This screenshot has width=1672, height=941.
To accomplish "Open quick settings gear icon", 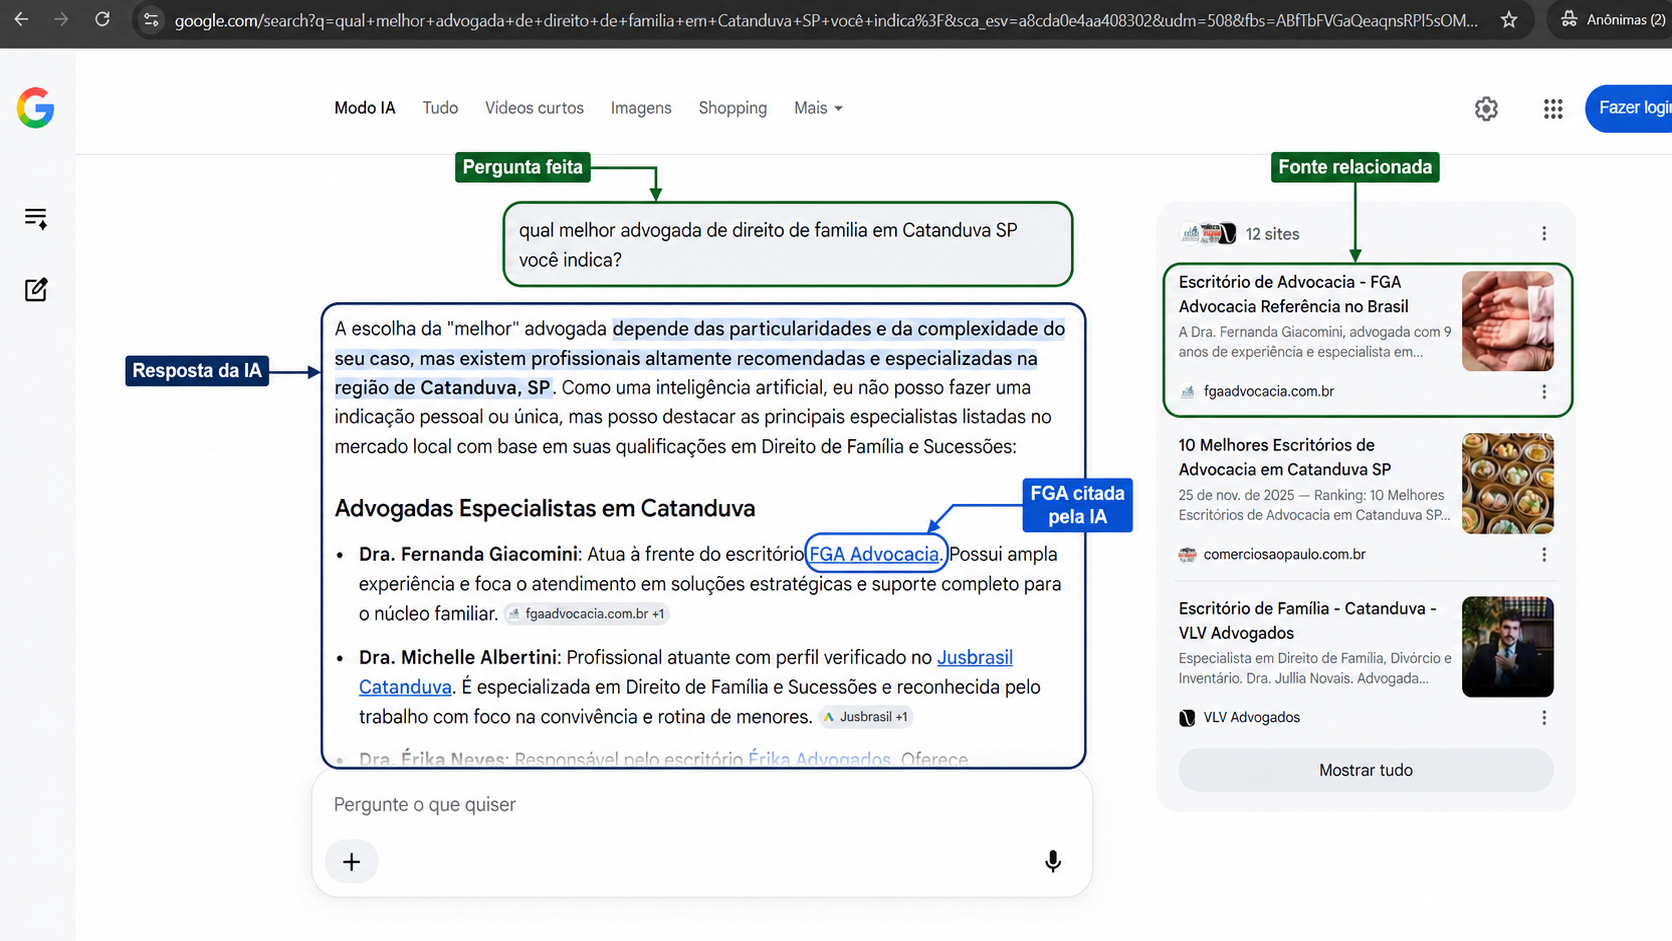I will pos(1486,109).
